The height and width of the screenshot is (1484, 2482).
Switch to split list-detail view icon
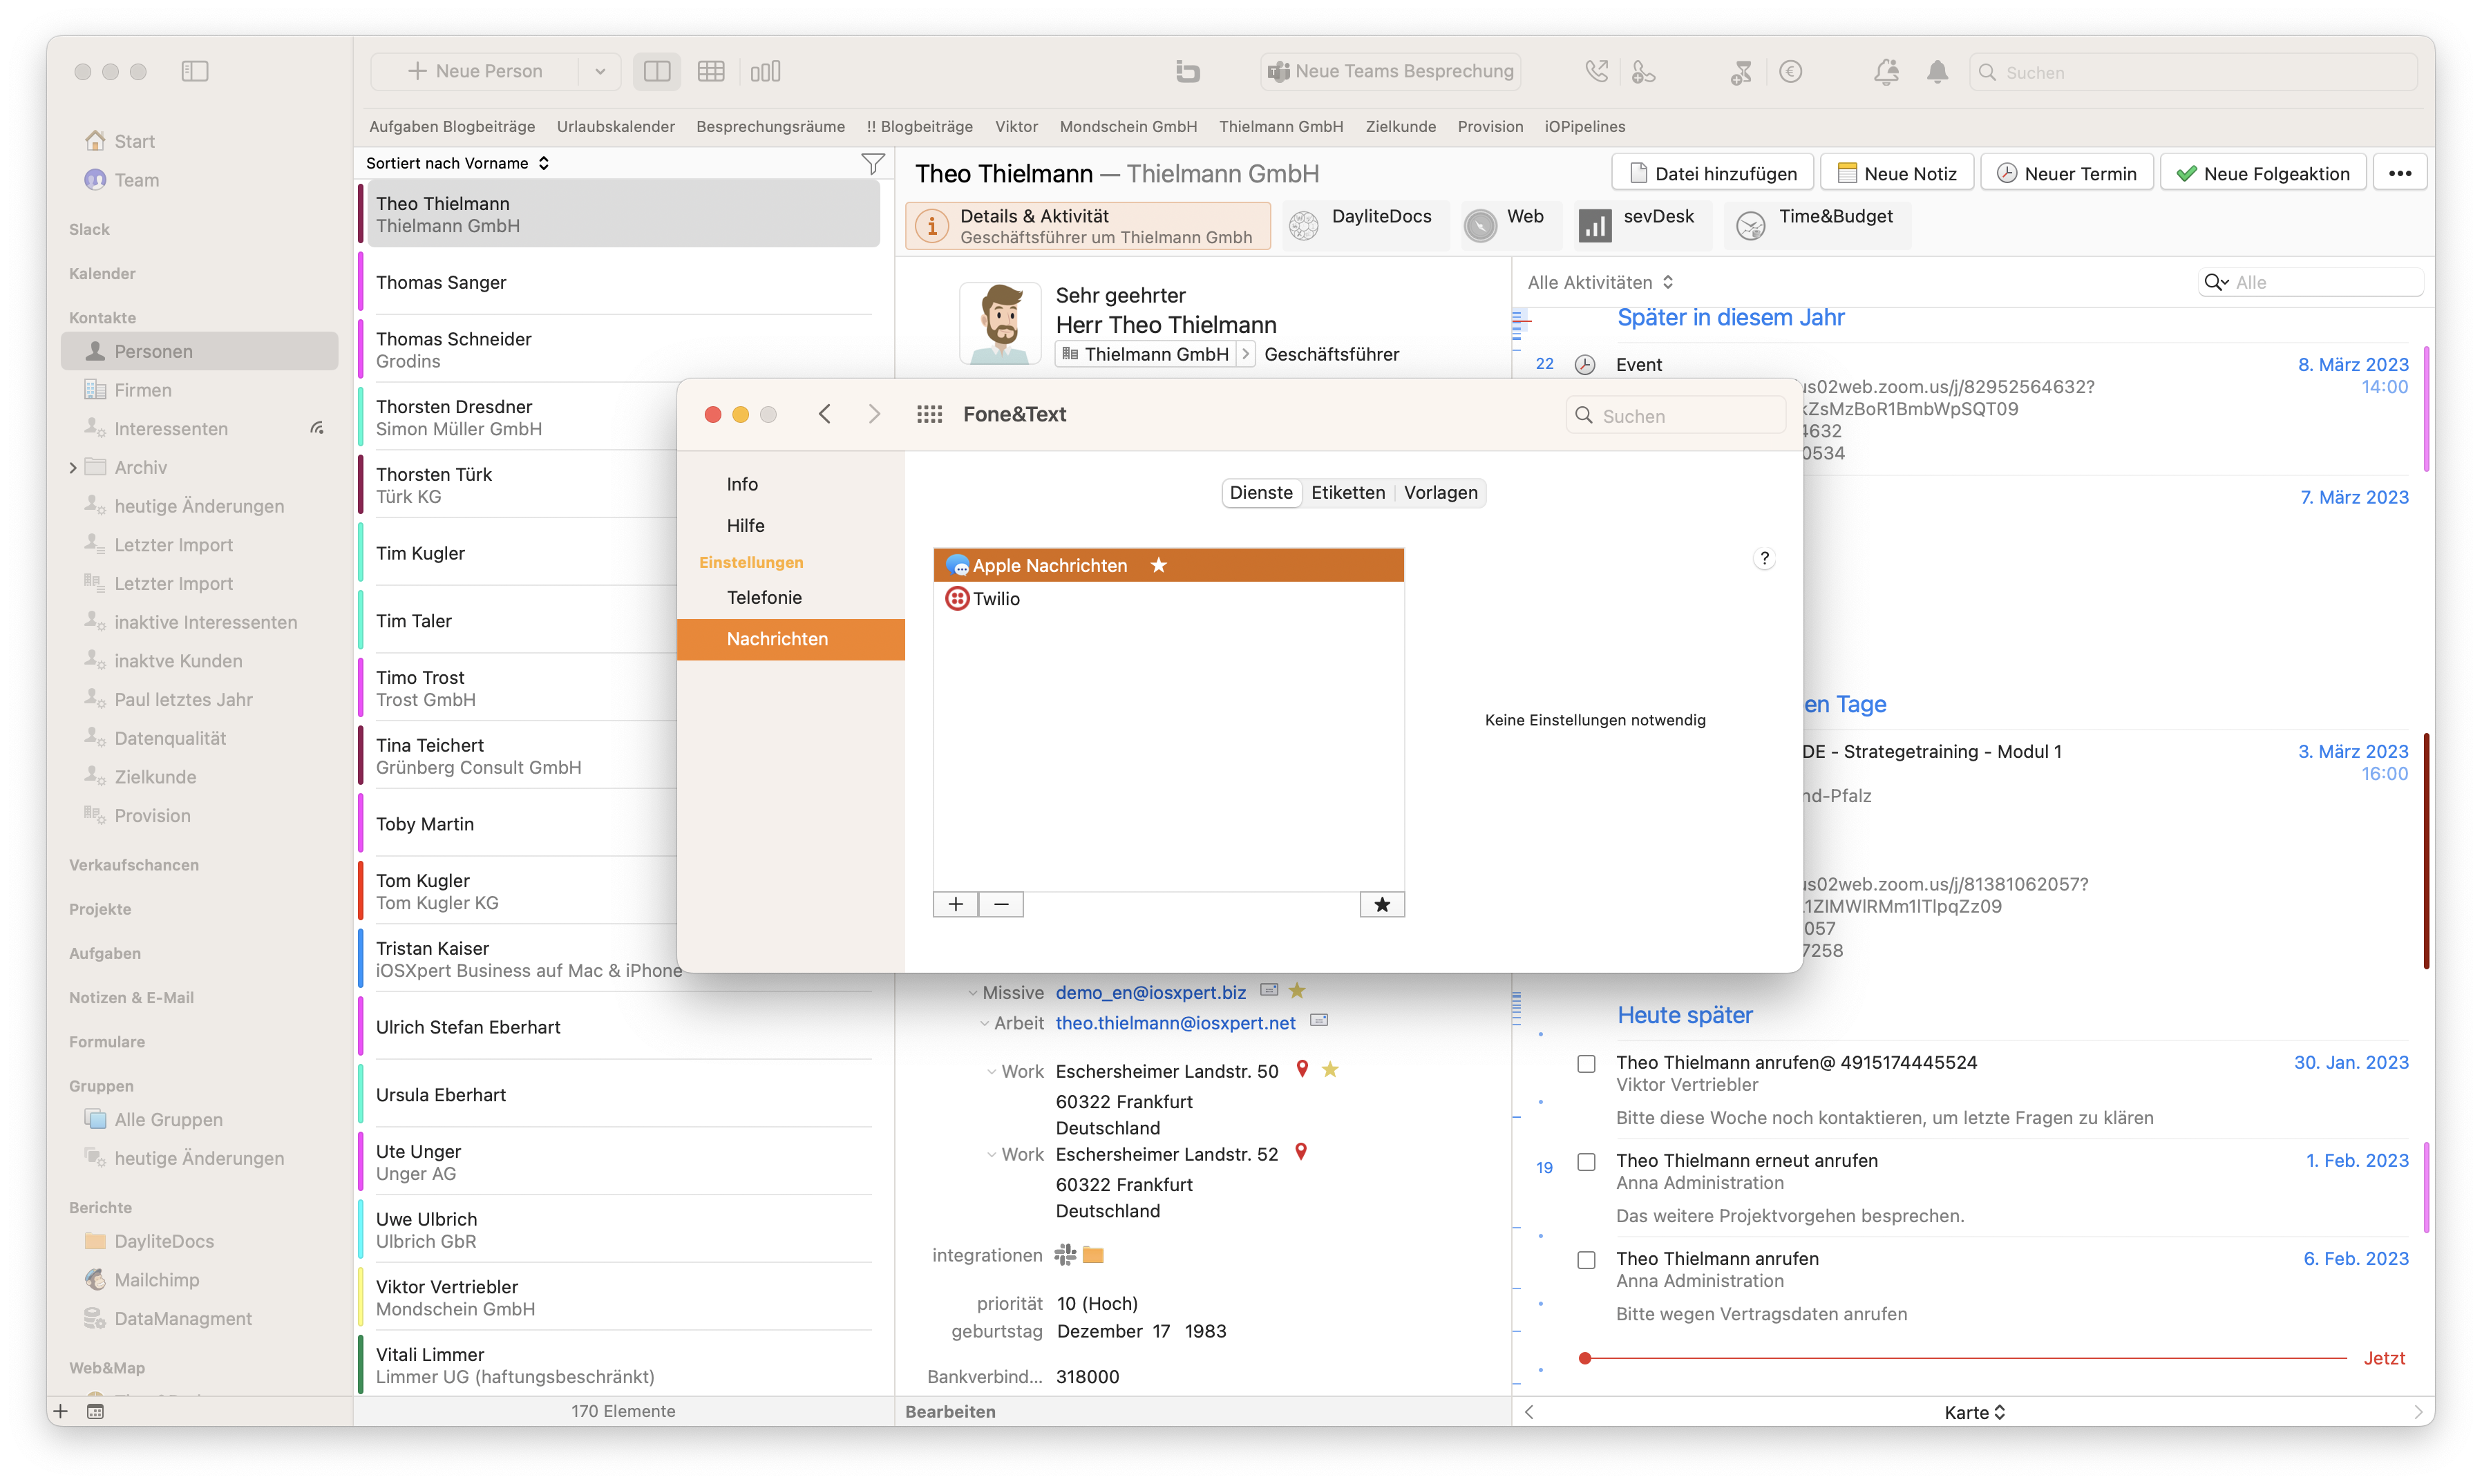point(657,71)
